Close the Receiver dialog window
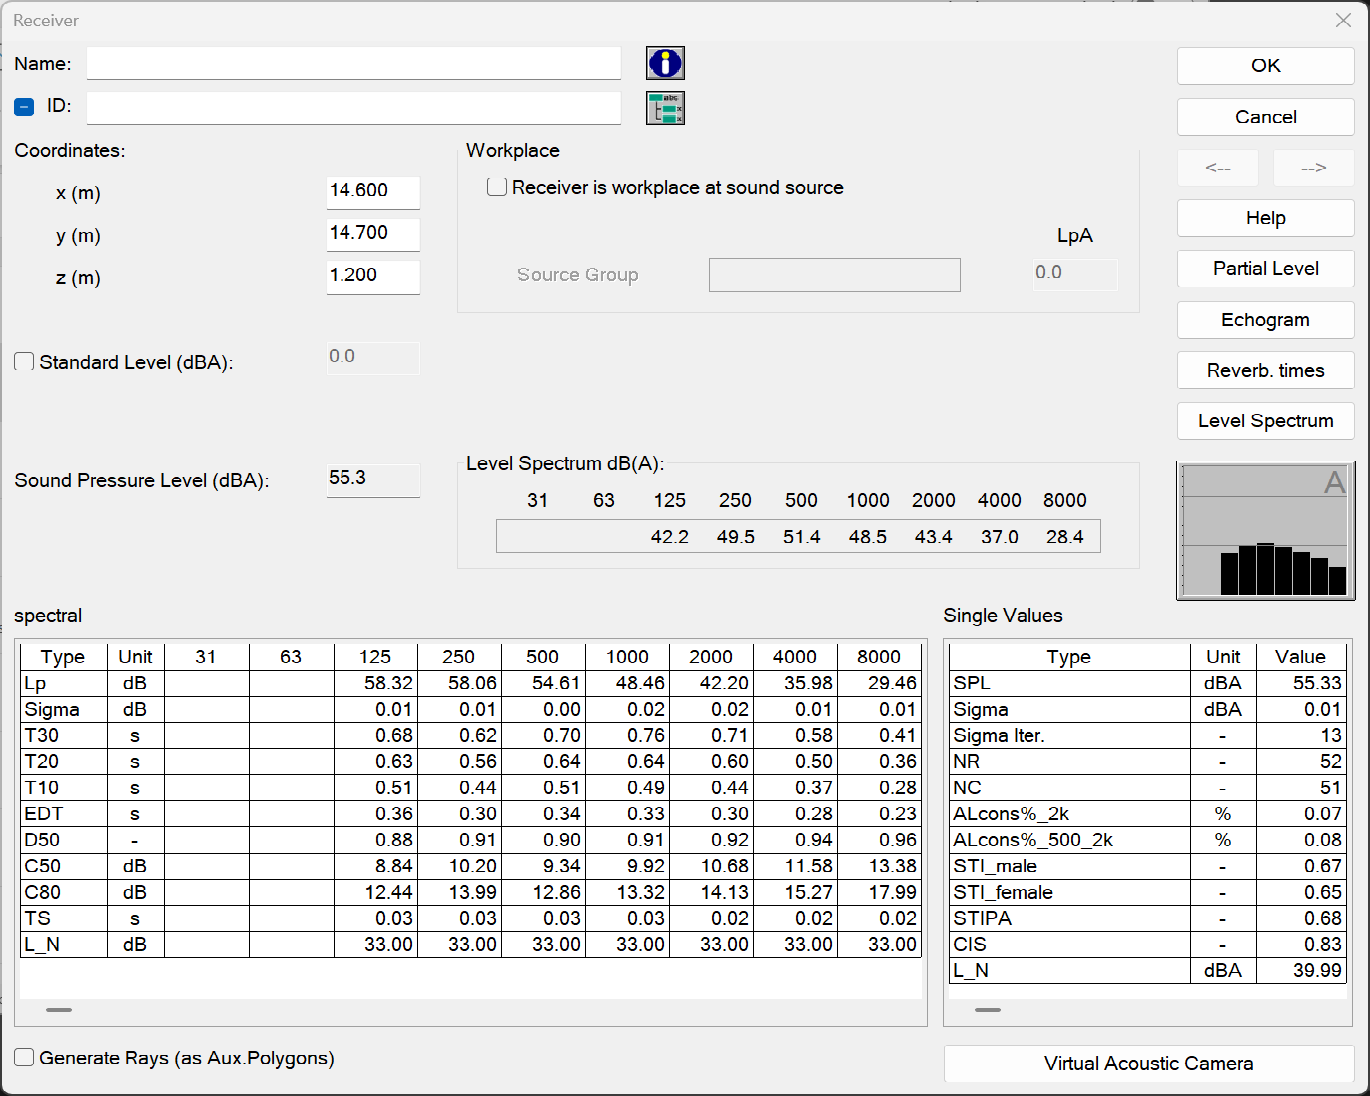 (x=1343, y=20)
